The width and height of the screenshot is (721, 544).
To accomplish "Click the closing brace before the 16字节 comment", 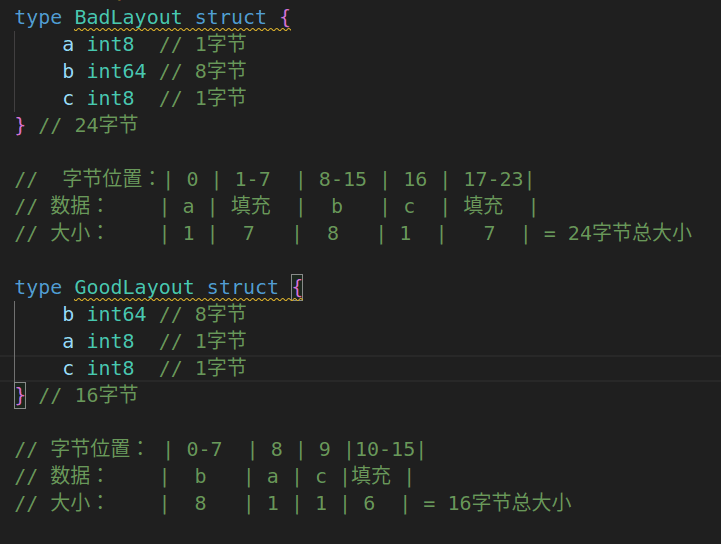I will [20, 395].
